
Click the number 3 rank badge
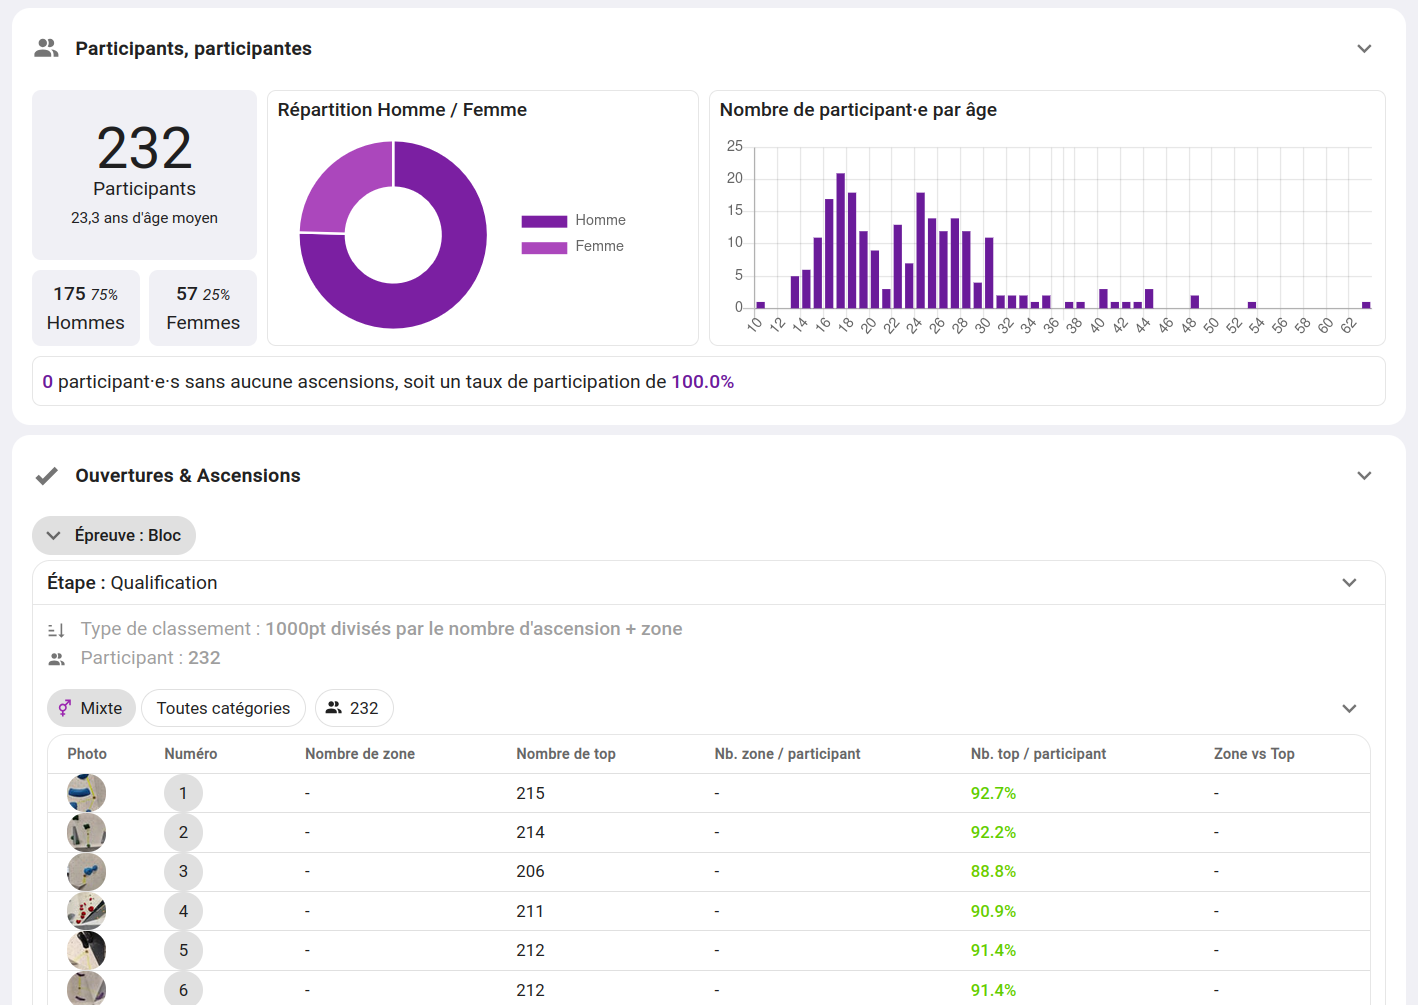(x=183, y=871)
